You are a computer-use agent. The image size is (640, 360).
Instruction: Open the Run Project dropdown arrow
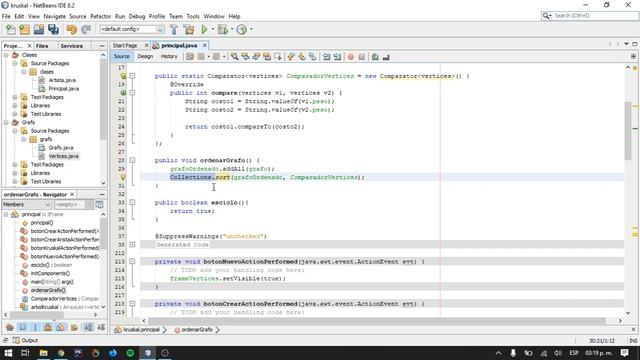click(213, 29)
